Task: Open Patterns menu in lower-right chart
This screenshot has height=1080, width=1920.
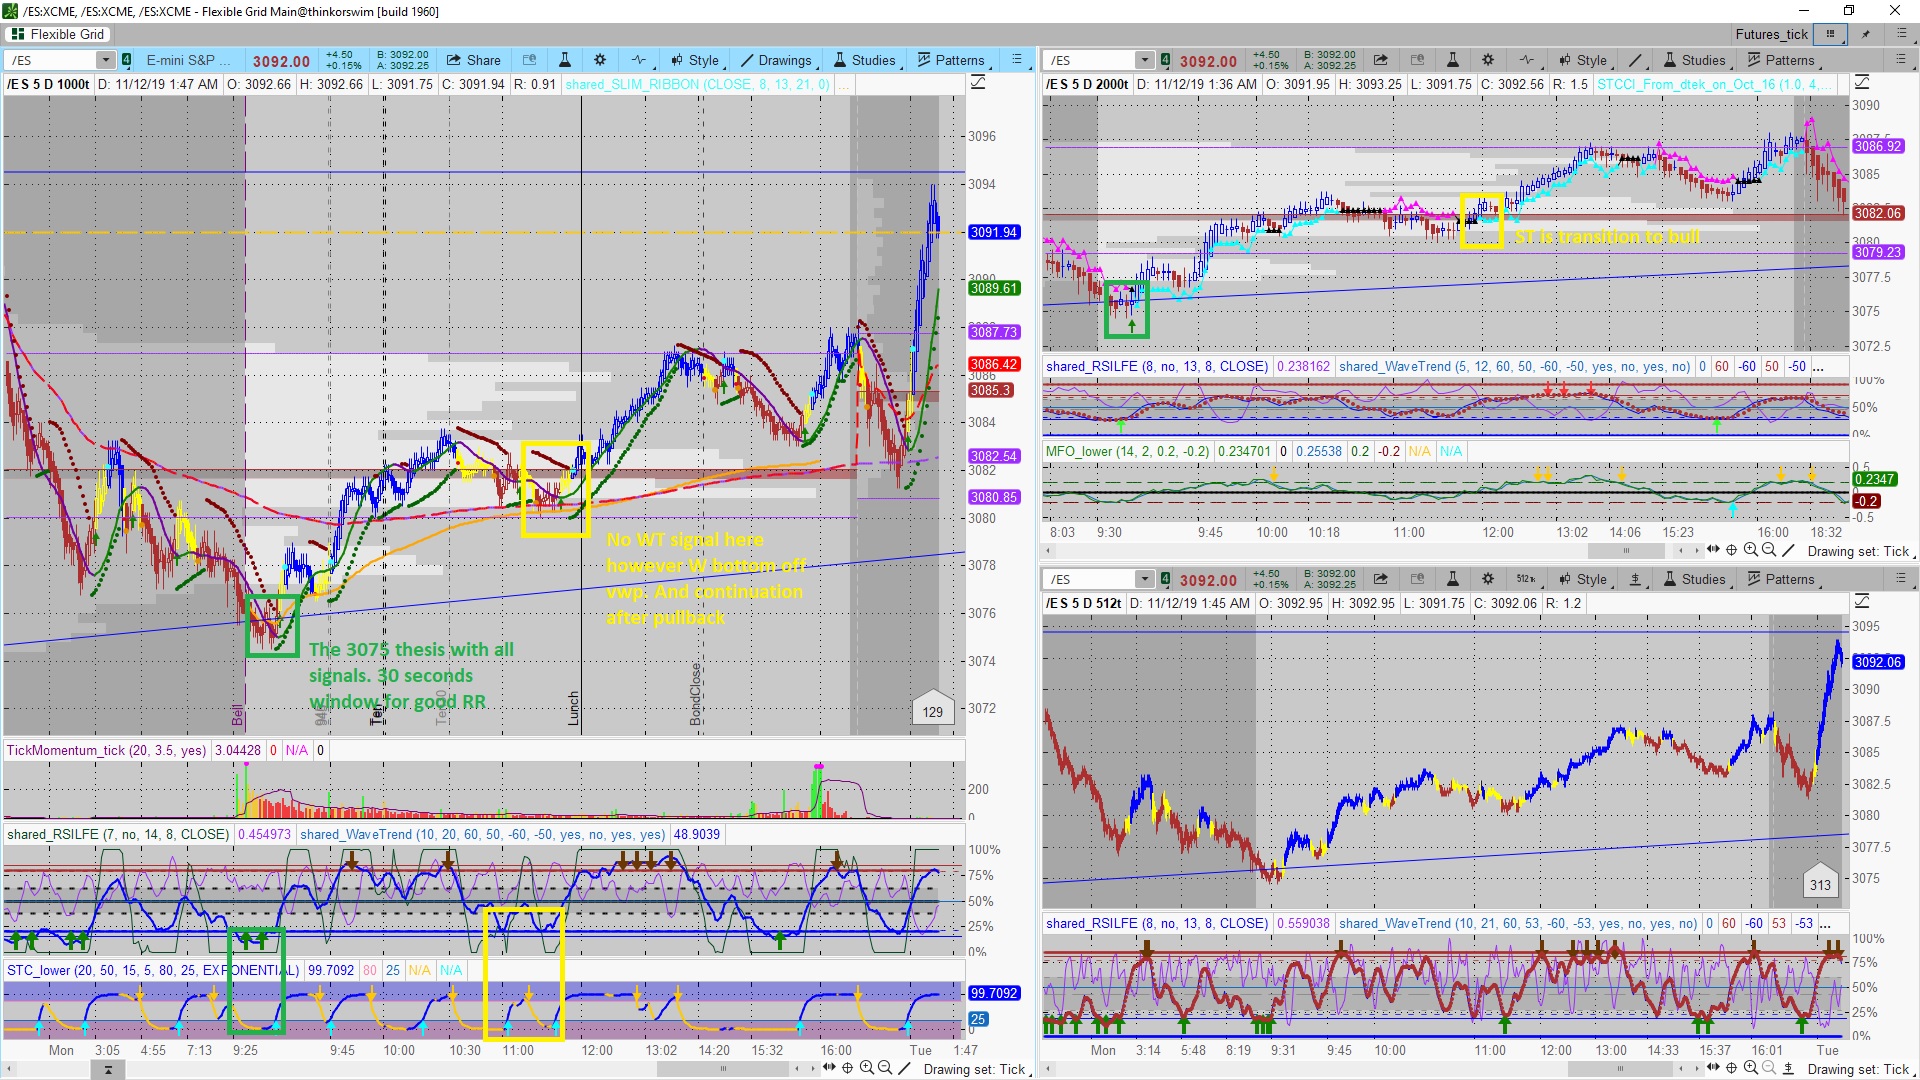Action: [x=1783, y=579]
